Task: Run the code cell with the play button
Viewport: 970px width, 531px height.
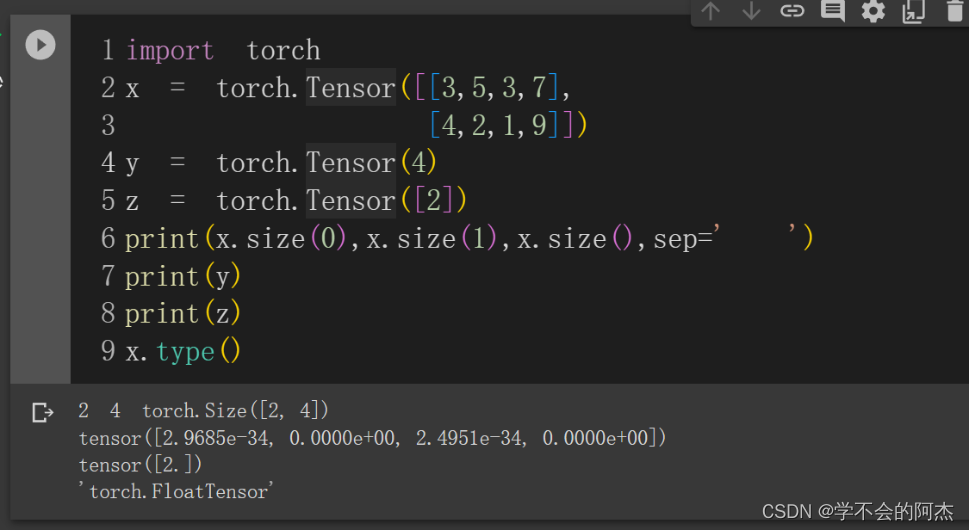Action: [x=40, y=45]
